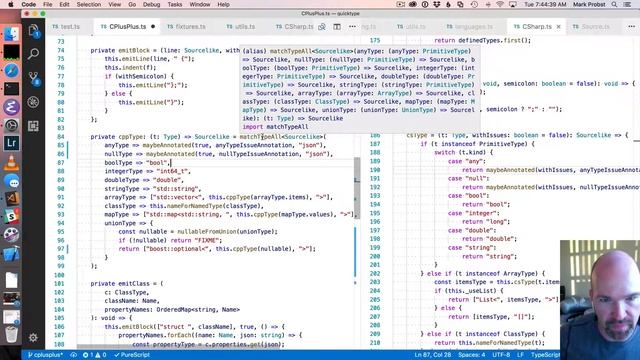Click the PureScript status bar item
Viewport: 640px width, 360px height.
132,355
